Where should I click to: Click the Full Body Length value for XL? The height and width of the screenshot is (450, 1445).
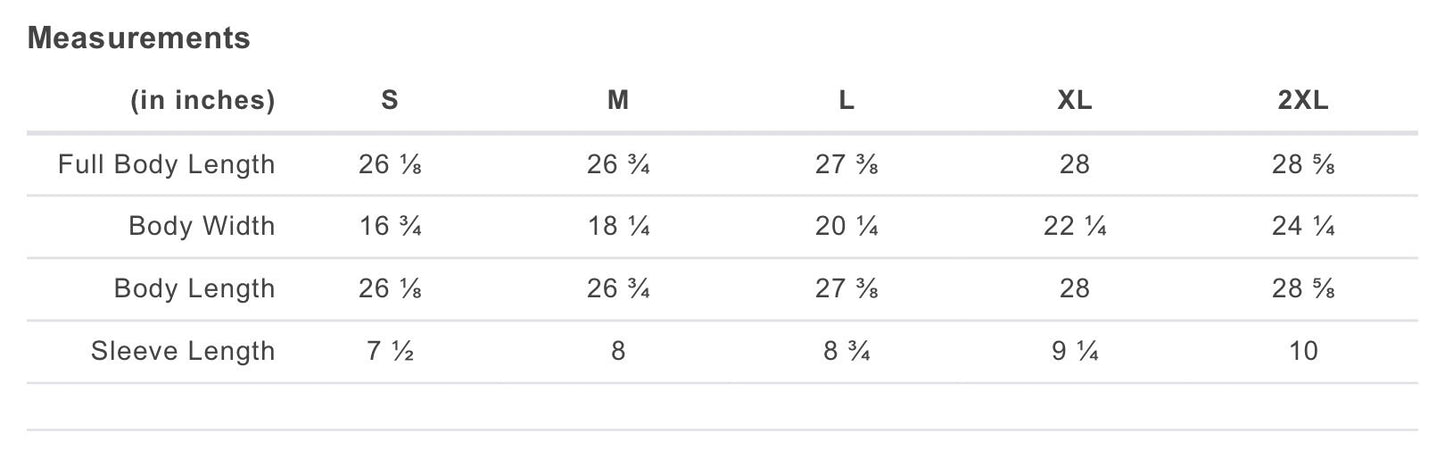(x=1075, y=164)
